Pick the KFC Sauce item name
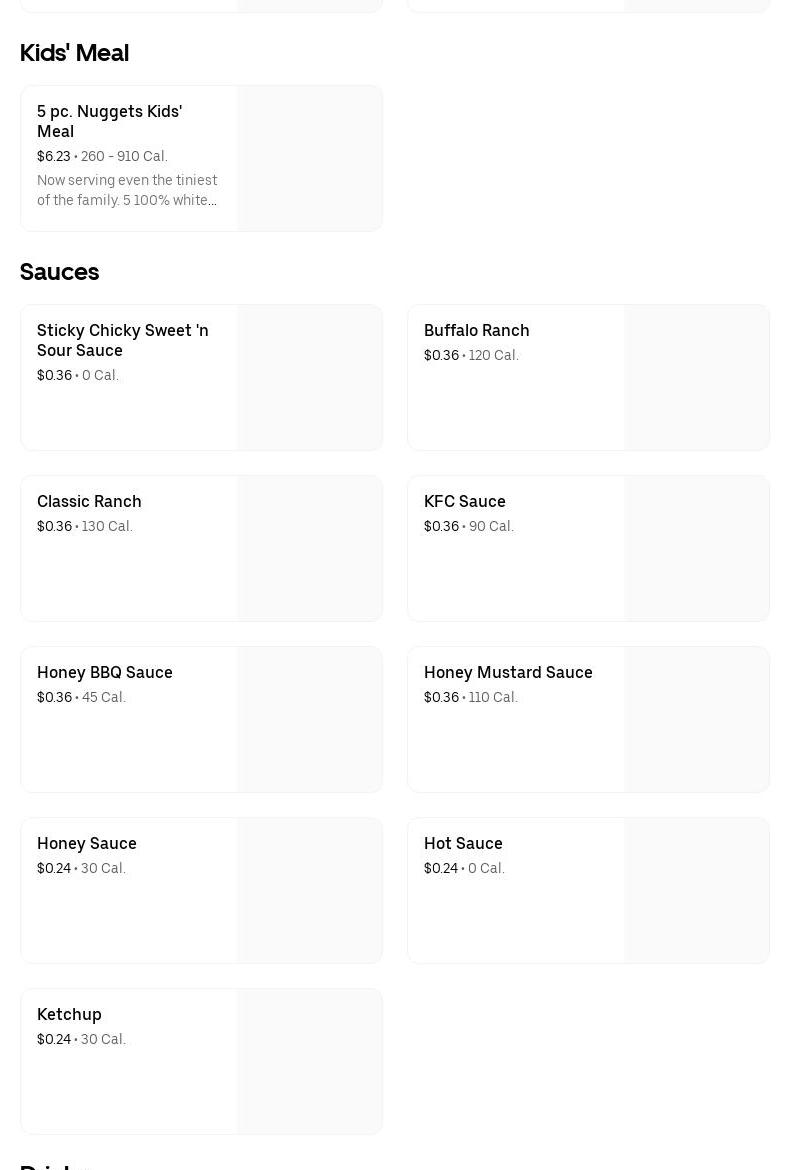Screen dimensions: 804x1170 464,501
